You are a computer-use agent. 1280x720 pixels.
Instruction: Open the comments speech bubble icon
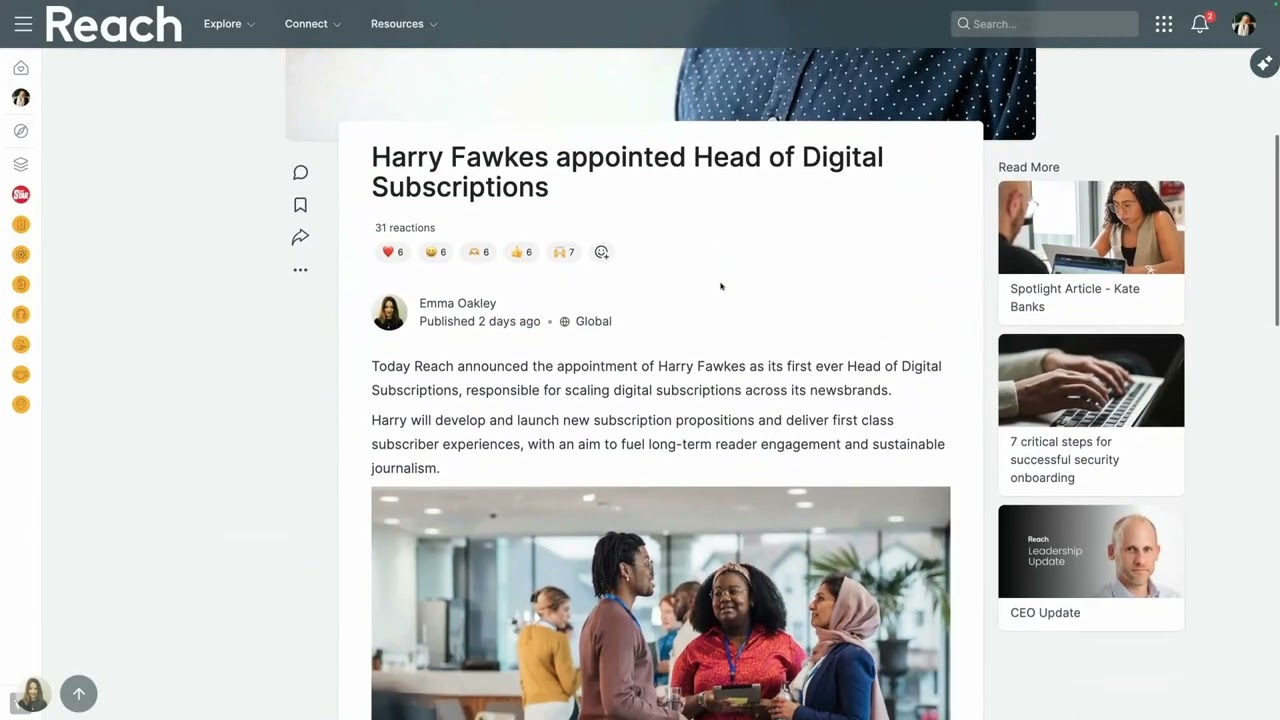tap(300, 173)
